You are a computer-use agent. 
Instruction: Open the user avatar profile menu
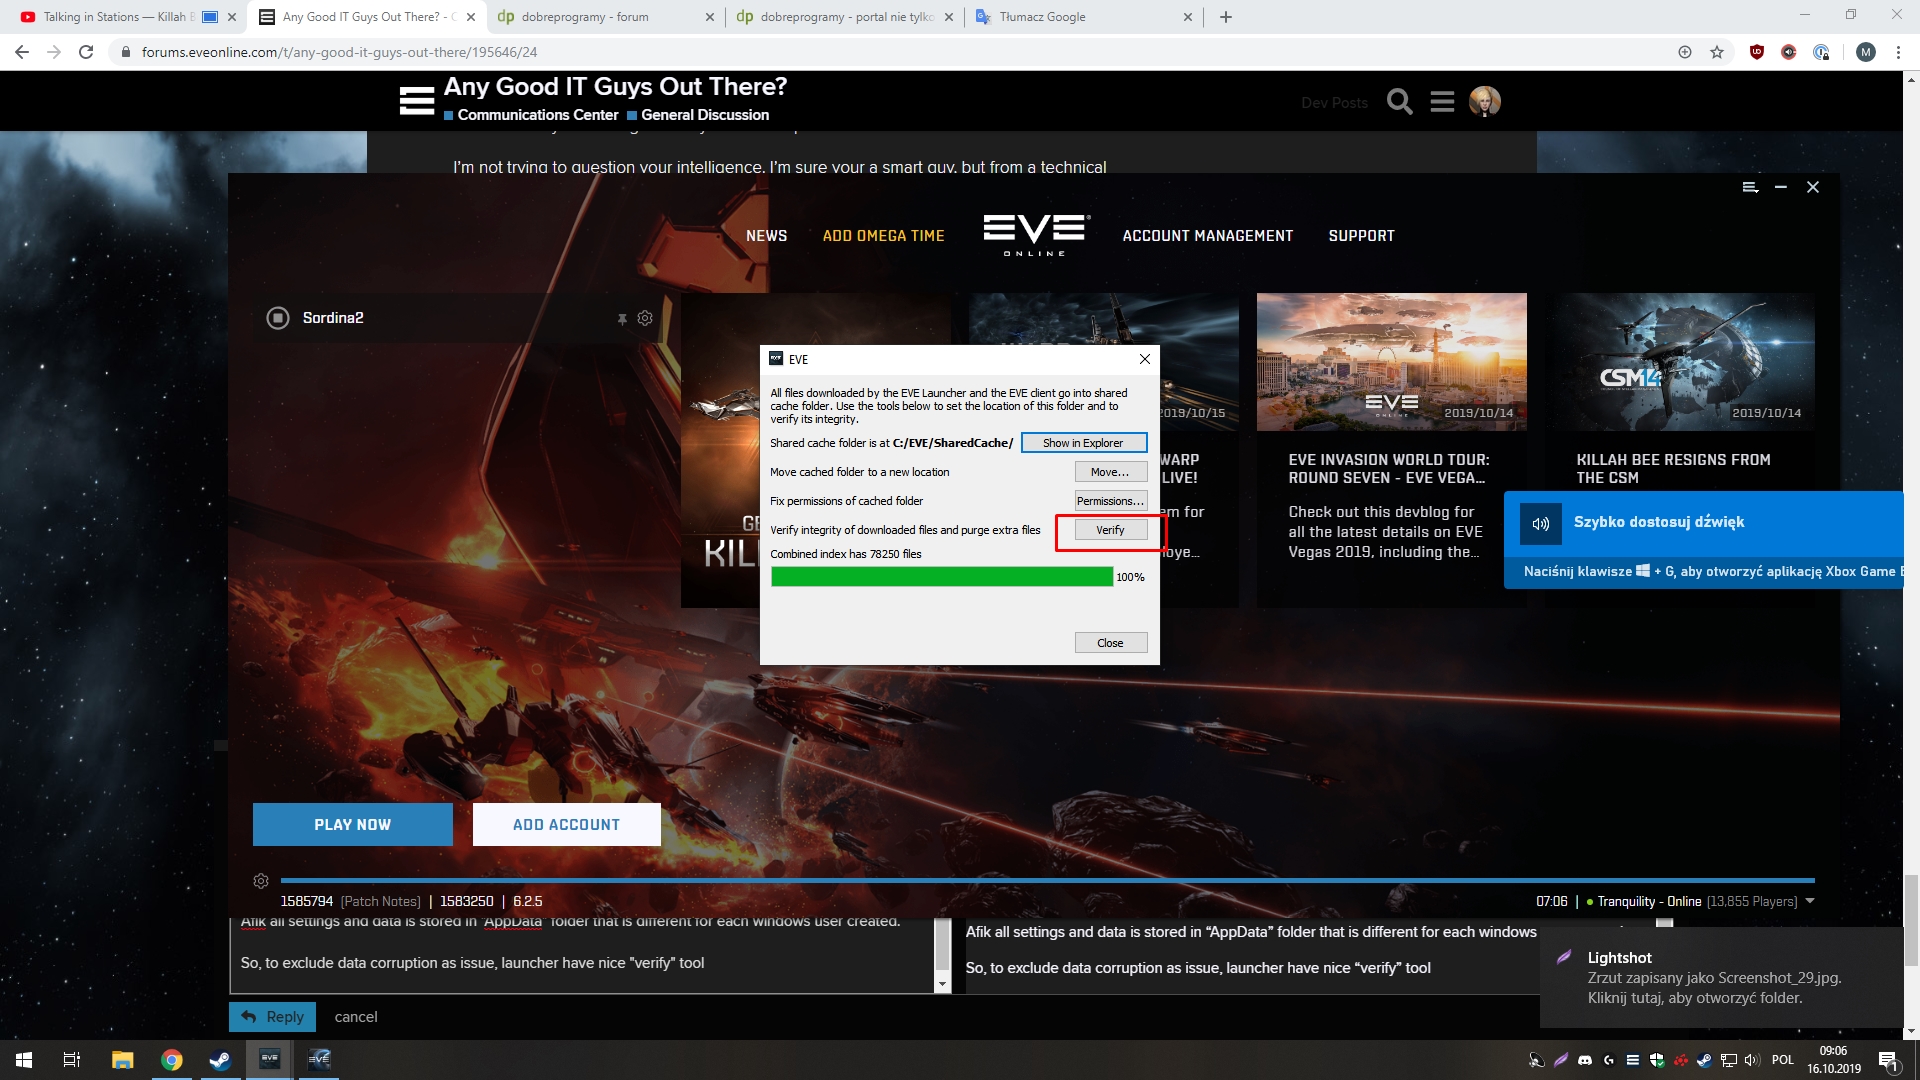(1485, 101)
